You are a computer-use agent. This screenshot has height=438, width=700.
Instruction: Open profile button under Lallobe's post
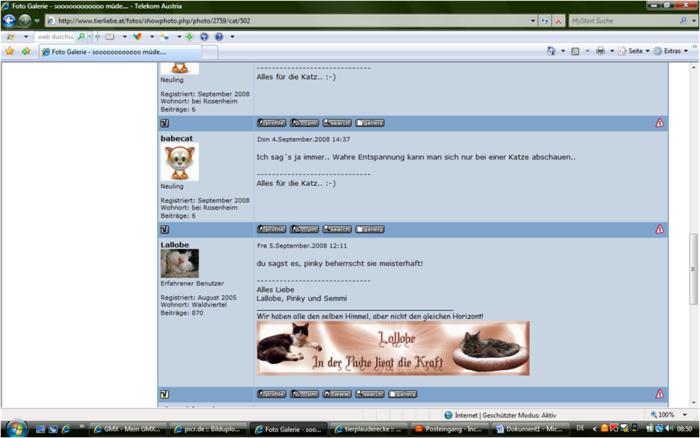[272, 394]
